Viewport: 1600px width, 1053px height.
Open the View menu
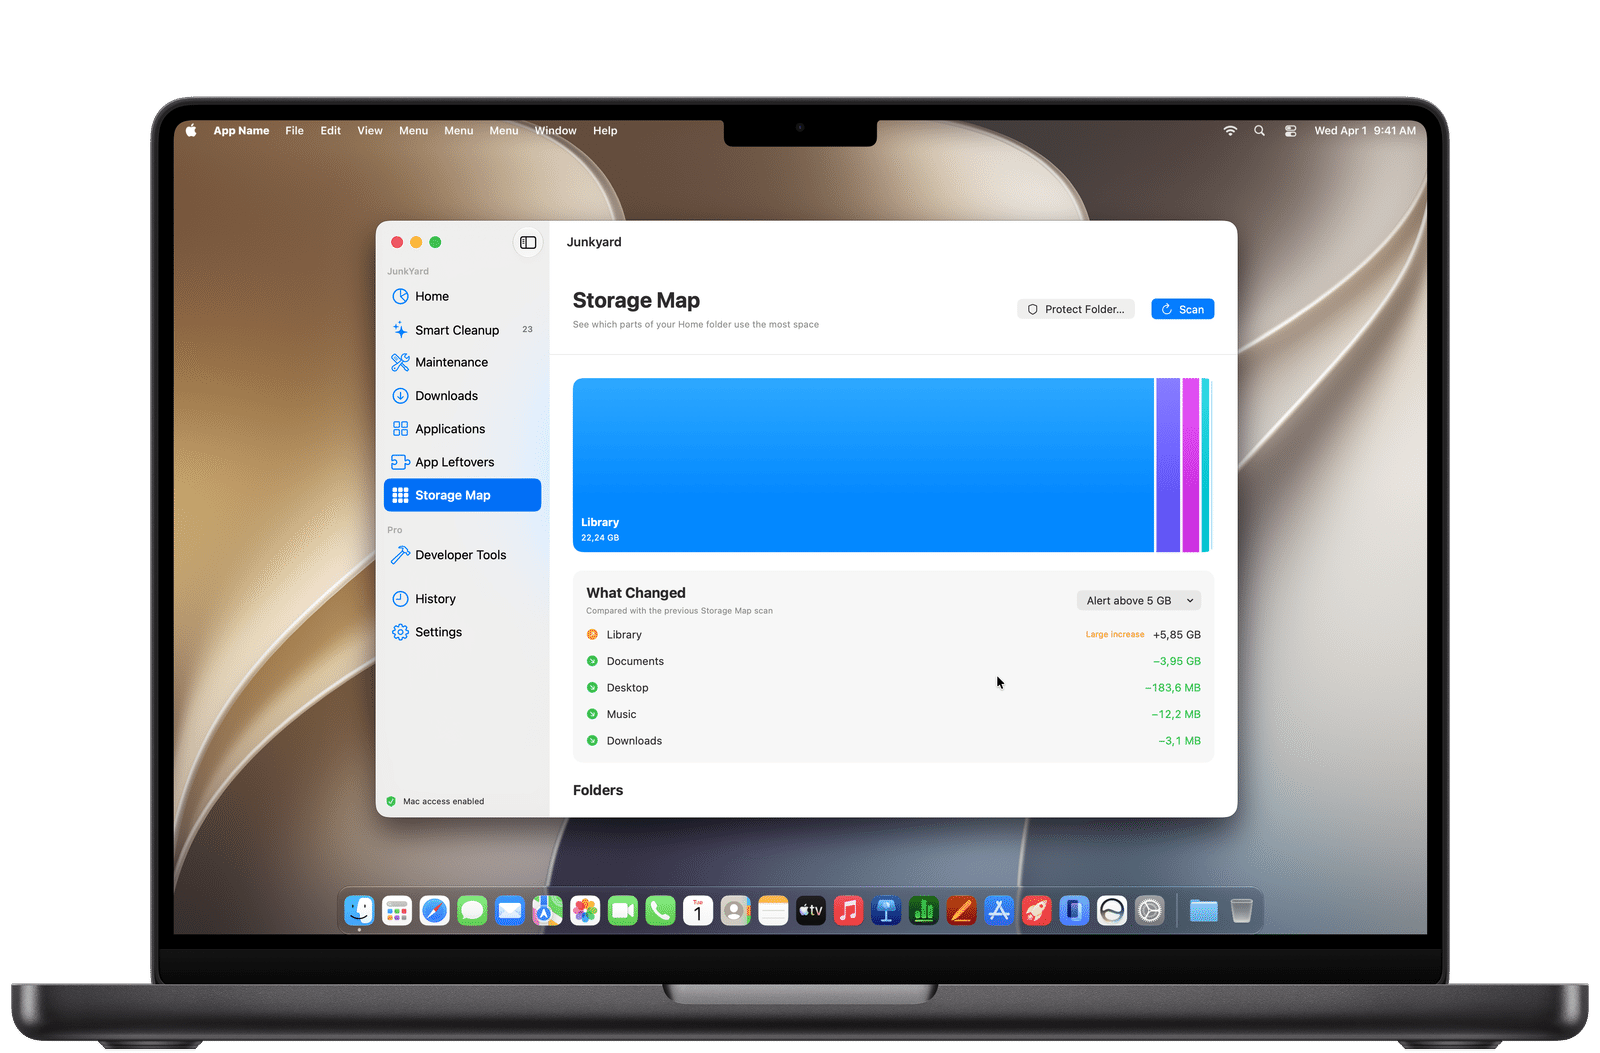(x=370, y=131)
